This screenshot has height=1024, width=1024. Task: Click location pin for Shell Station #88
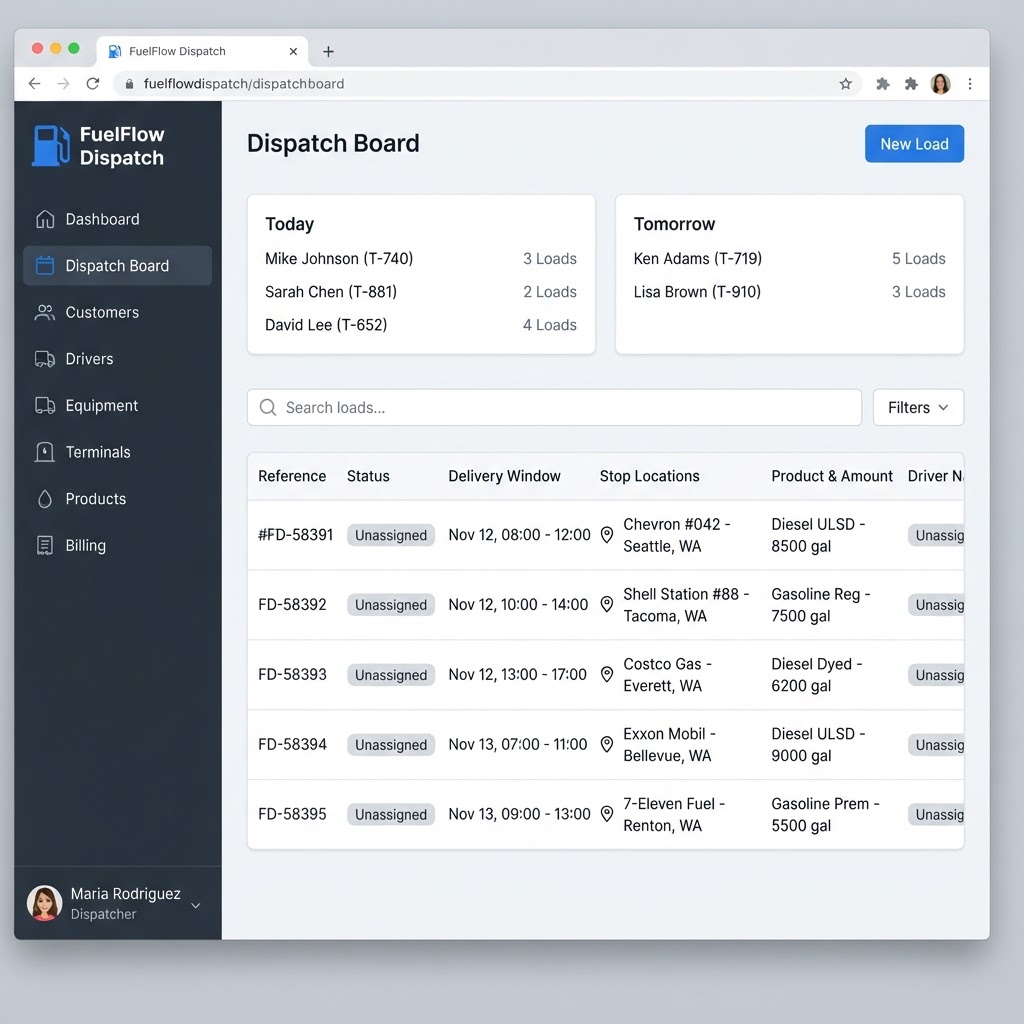[x=607, y=605]
